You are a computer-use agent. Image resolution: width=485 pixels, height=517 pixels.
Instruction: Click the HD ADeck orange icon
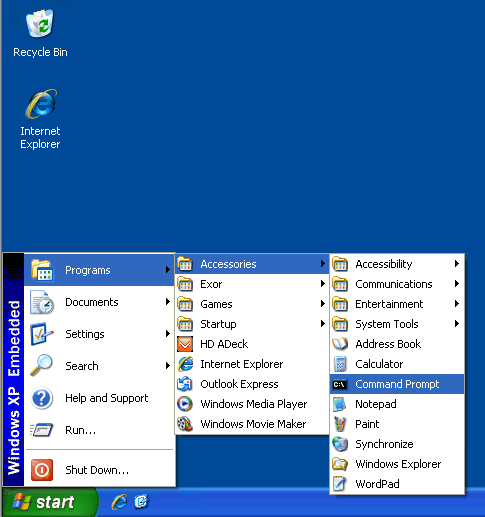185,344
